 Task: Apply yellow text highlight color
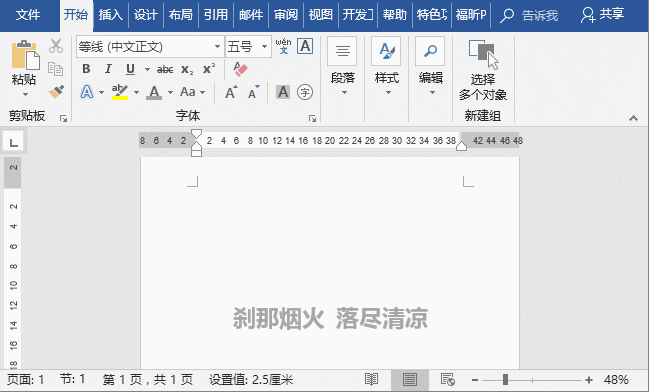[x=120, y=92]
